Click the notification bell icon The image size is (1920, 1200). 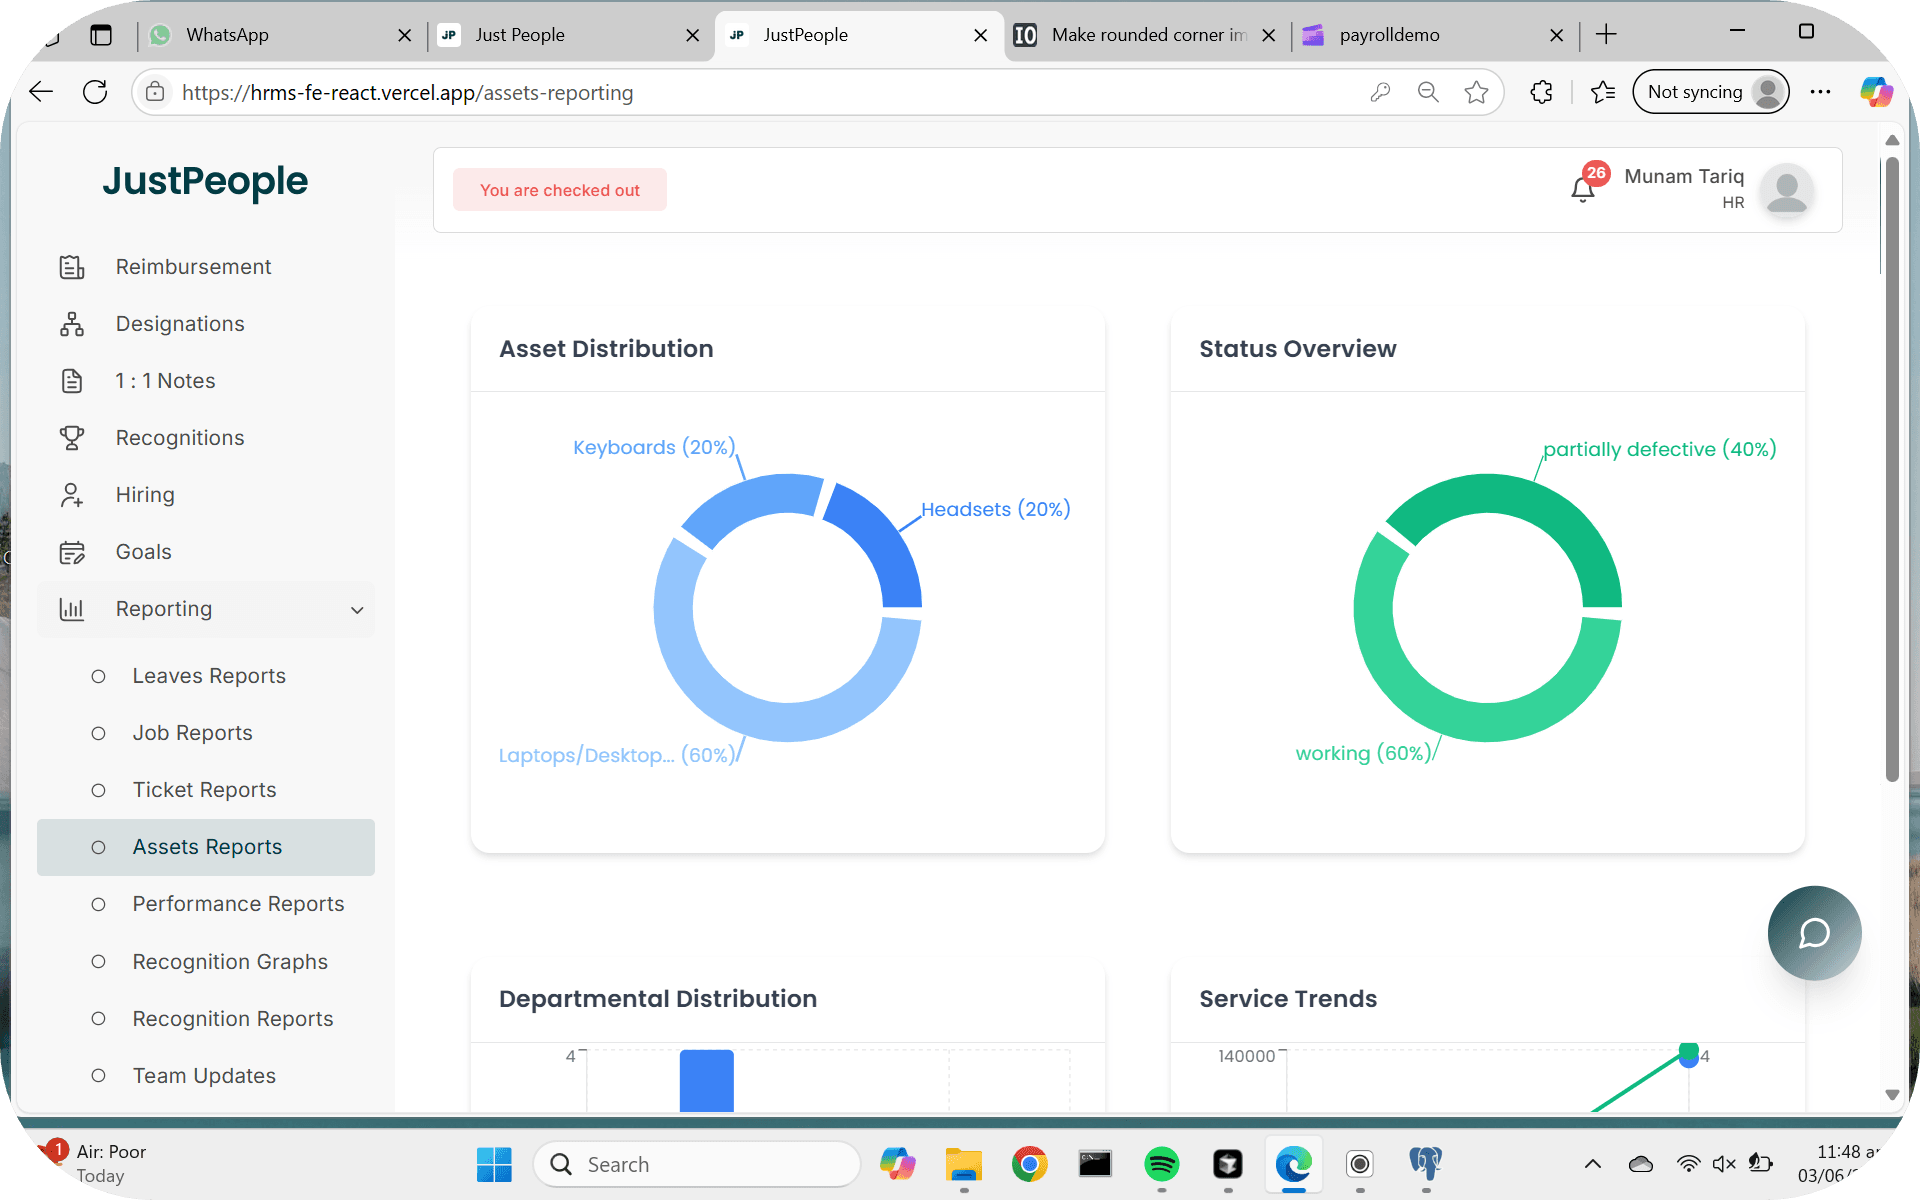[1582, 188]
